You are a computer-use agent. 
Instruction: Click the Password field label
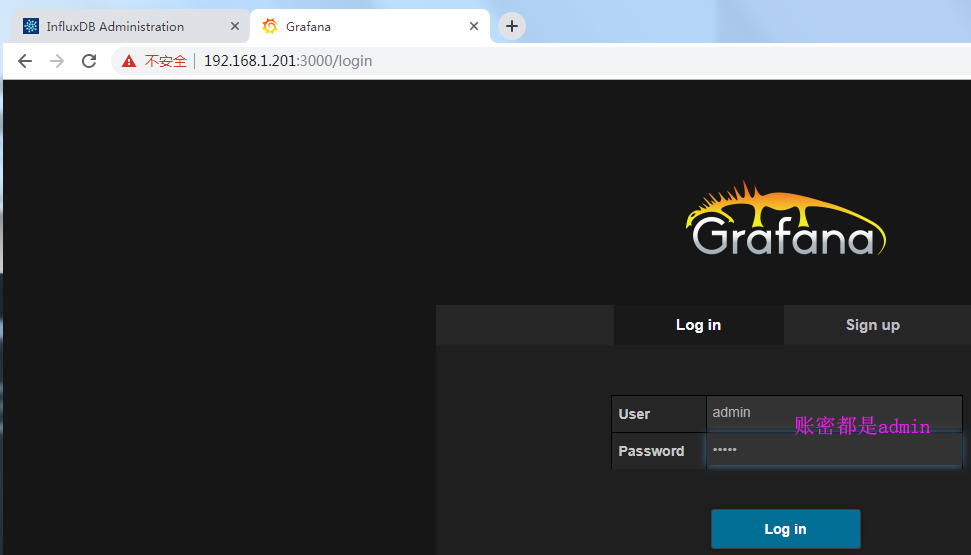click(651, 451)
